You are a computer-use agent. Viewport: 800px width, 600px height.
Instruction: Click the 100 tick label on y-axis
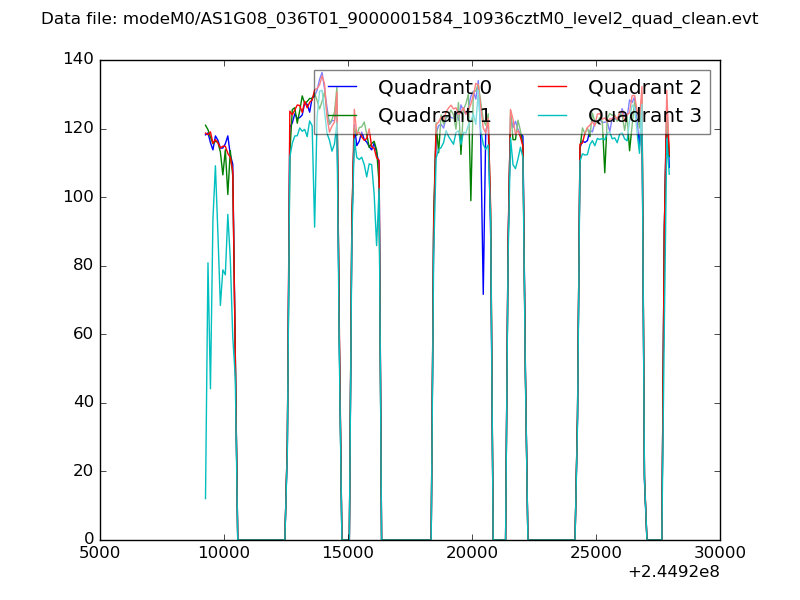pyautogui.click(x=76, y=197)
